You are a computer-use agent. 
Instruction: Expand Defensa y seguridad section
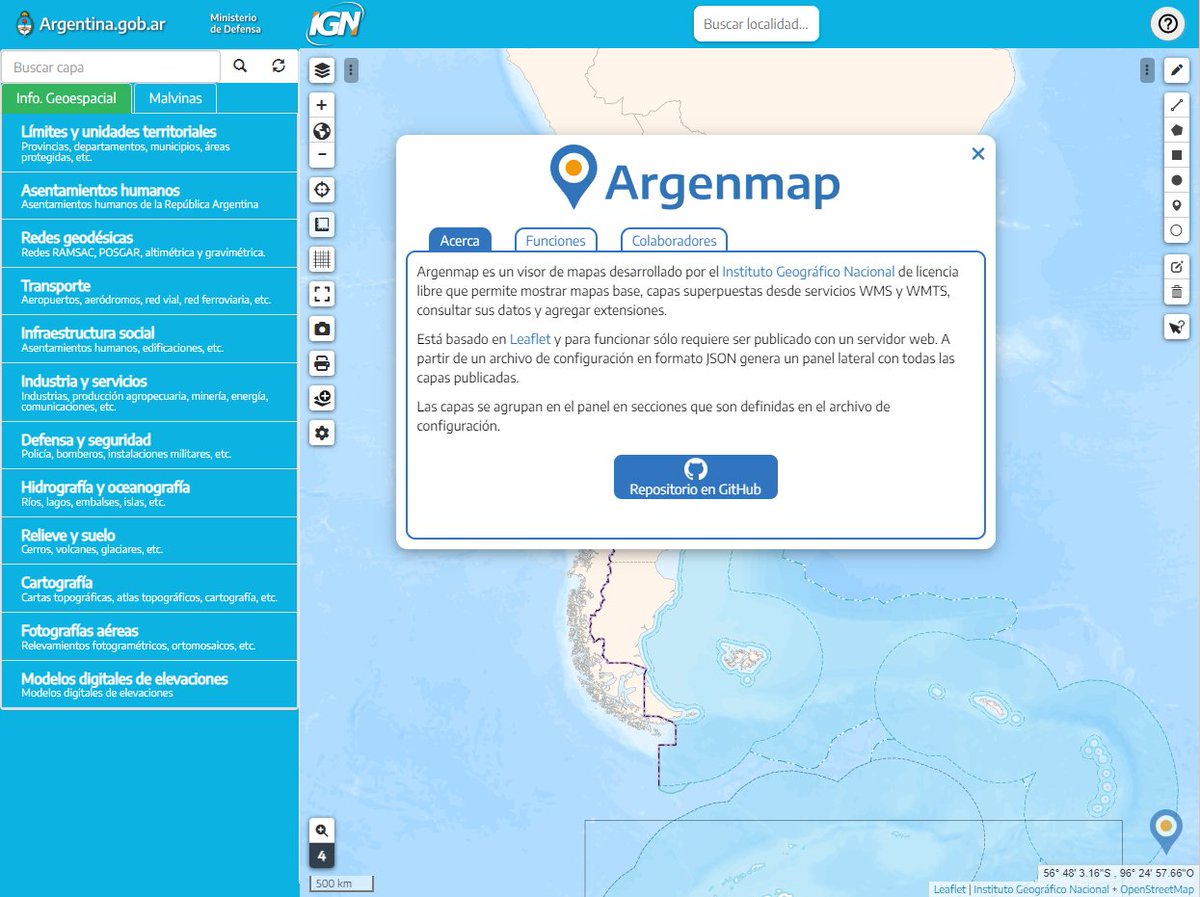point(149,445)
